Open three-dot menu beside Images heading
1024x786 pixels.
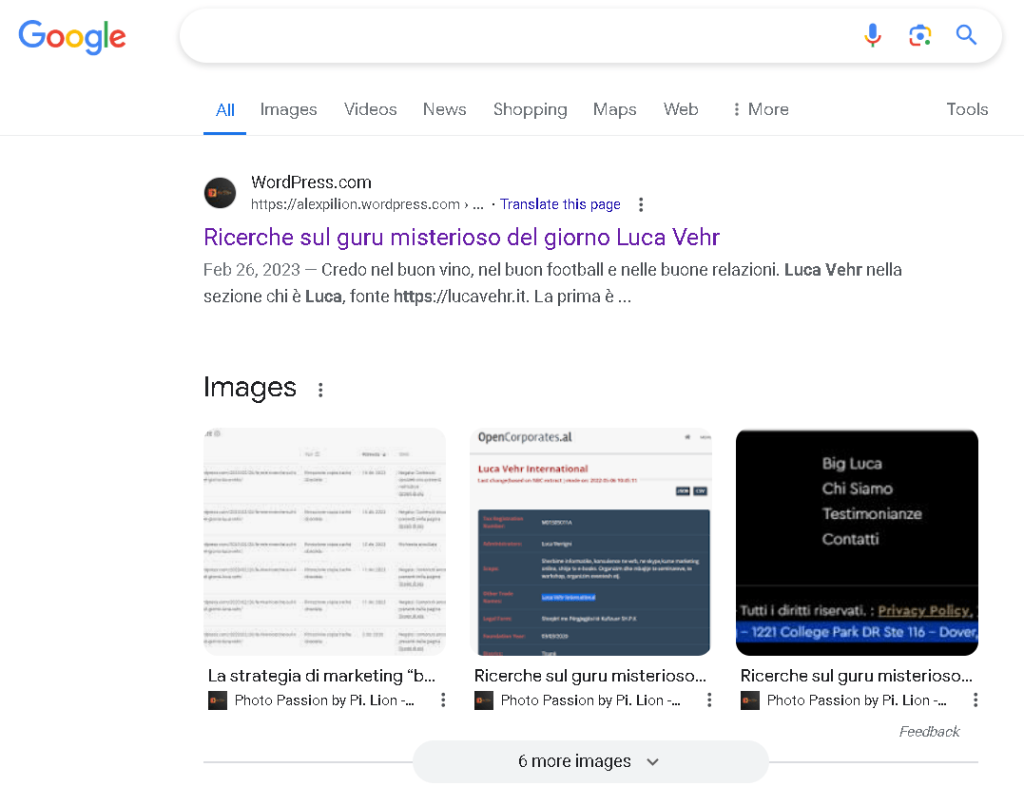[320, 390]
